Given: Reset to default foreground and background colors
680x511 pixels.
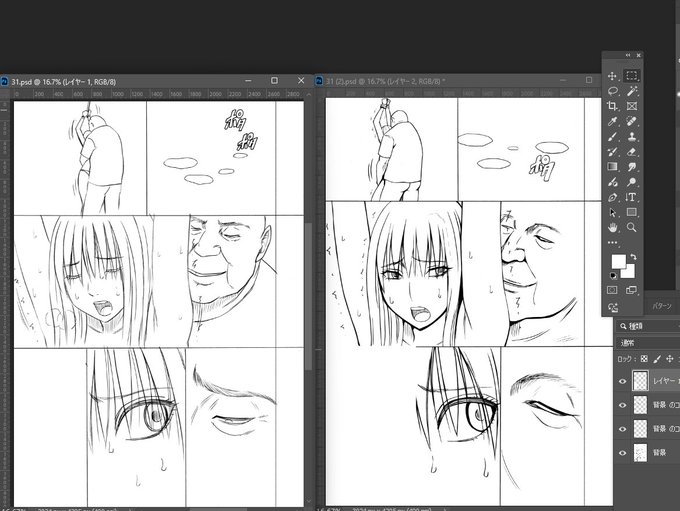Looking at the screenshot, I should (x=613, y=275).
